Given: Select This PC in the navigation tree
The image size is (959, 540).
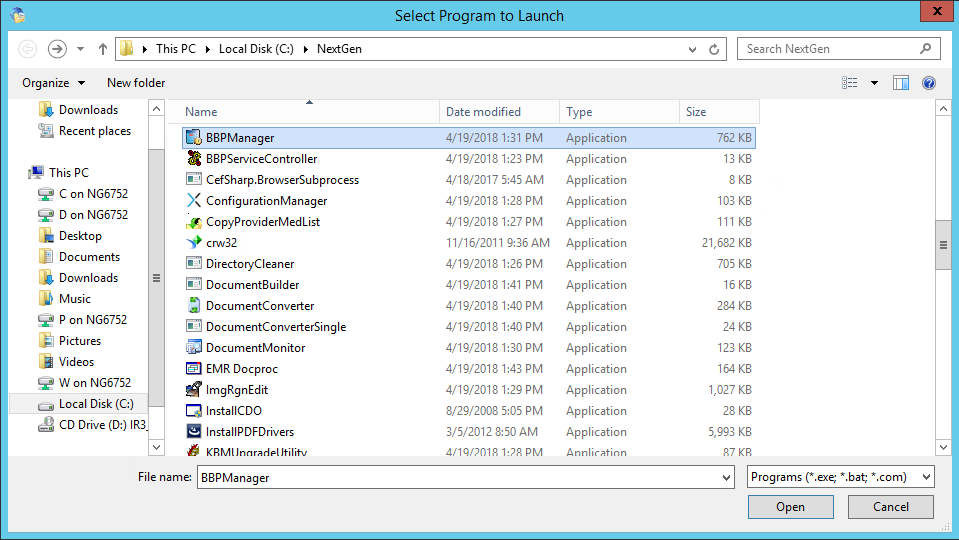Looking at the screenshot, I should 59,172.
